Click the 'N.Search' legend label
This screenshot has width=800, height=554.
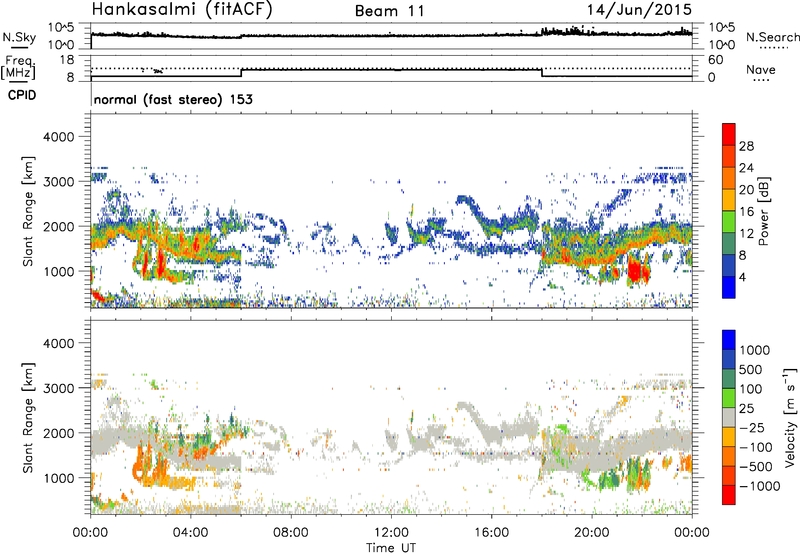coord(772,37)
